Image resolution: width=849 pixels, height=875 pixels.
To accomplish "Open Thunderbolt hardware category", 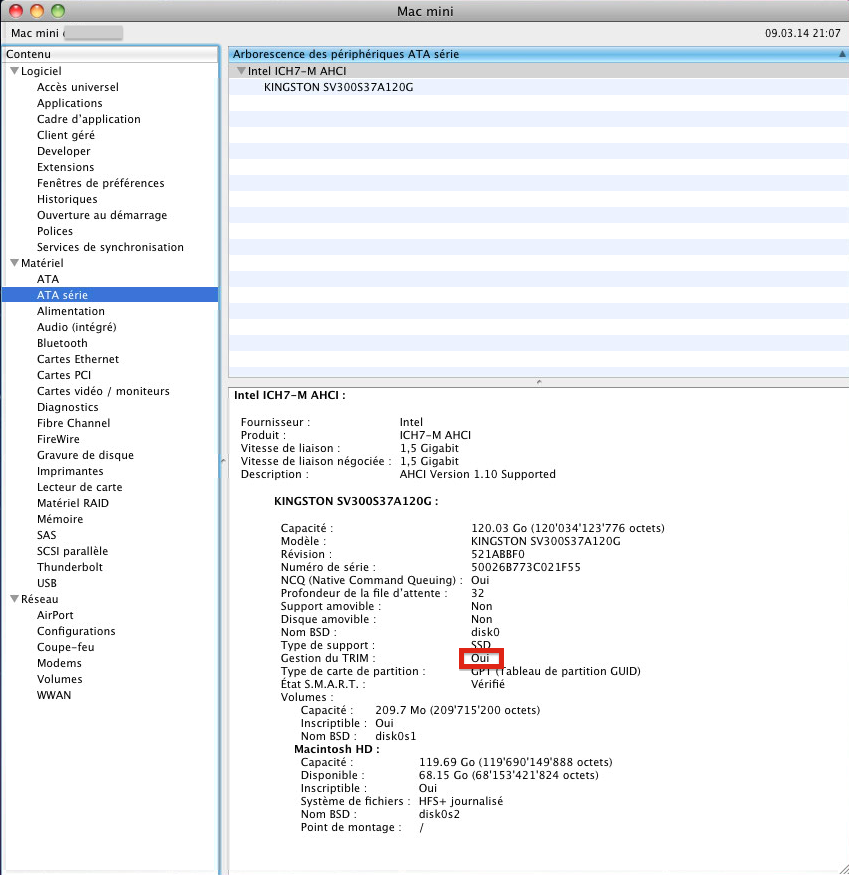I will 70,567.
